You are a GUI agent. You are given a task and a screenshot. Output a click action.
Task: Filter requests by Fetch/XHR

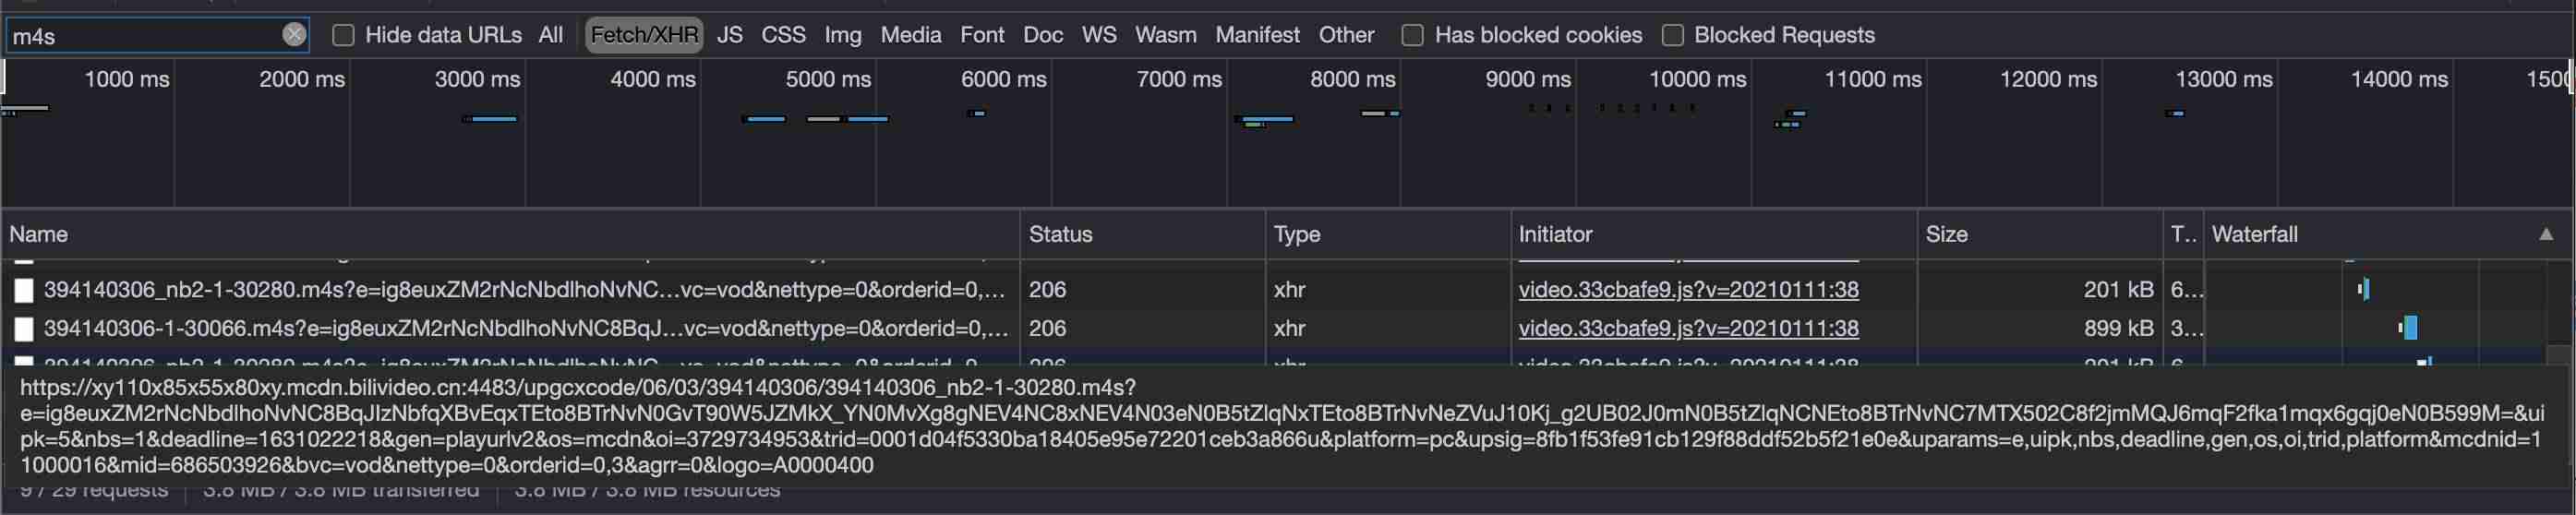644,35
